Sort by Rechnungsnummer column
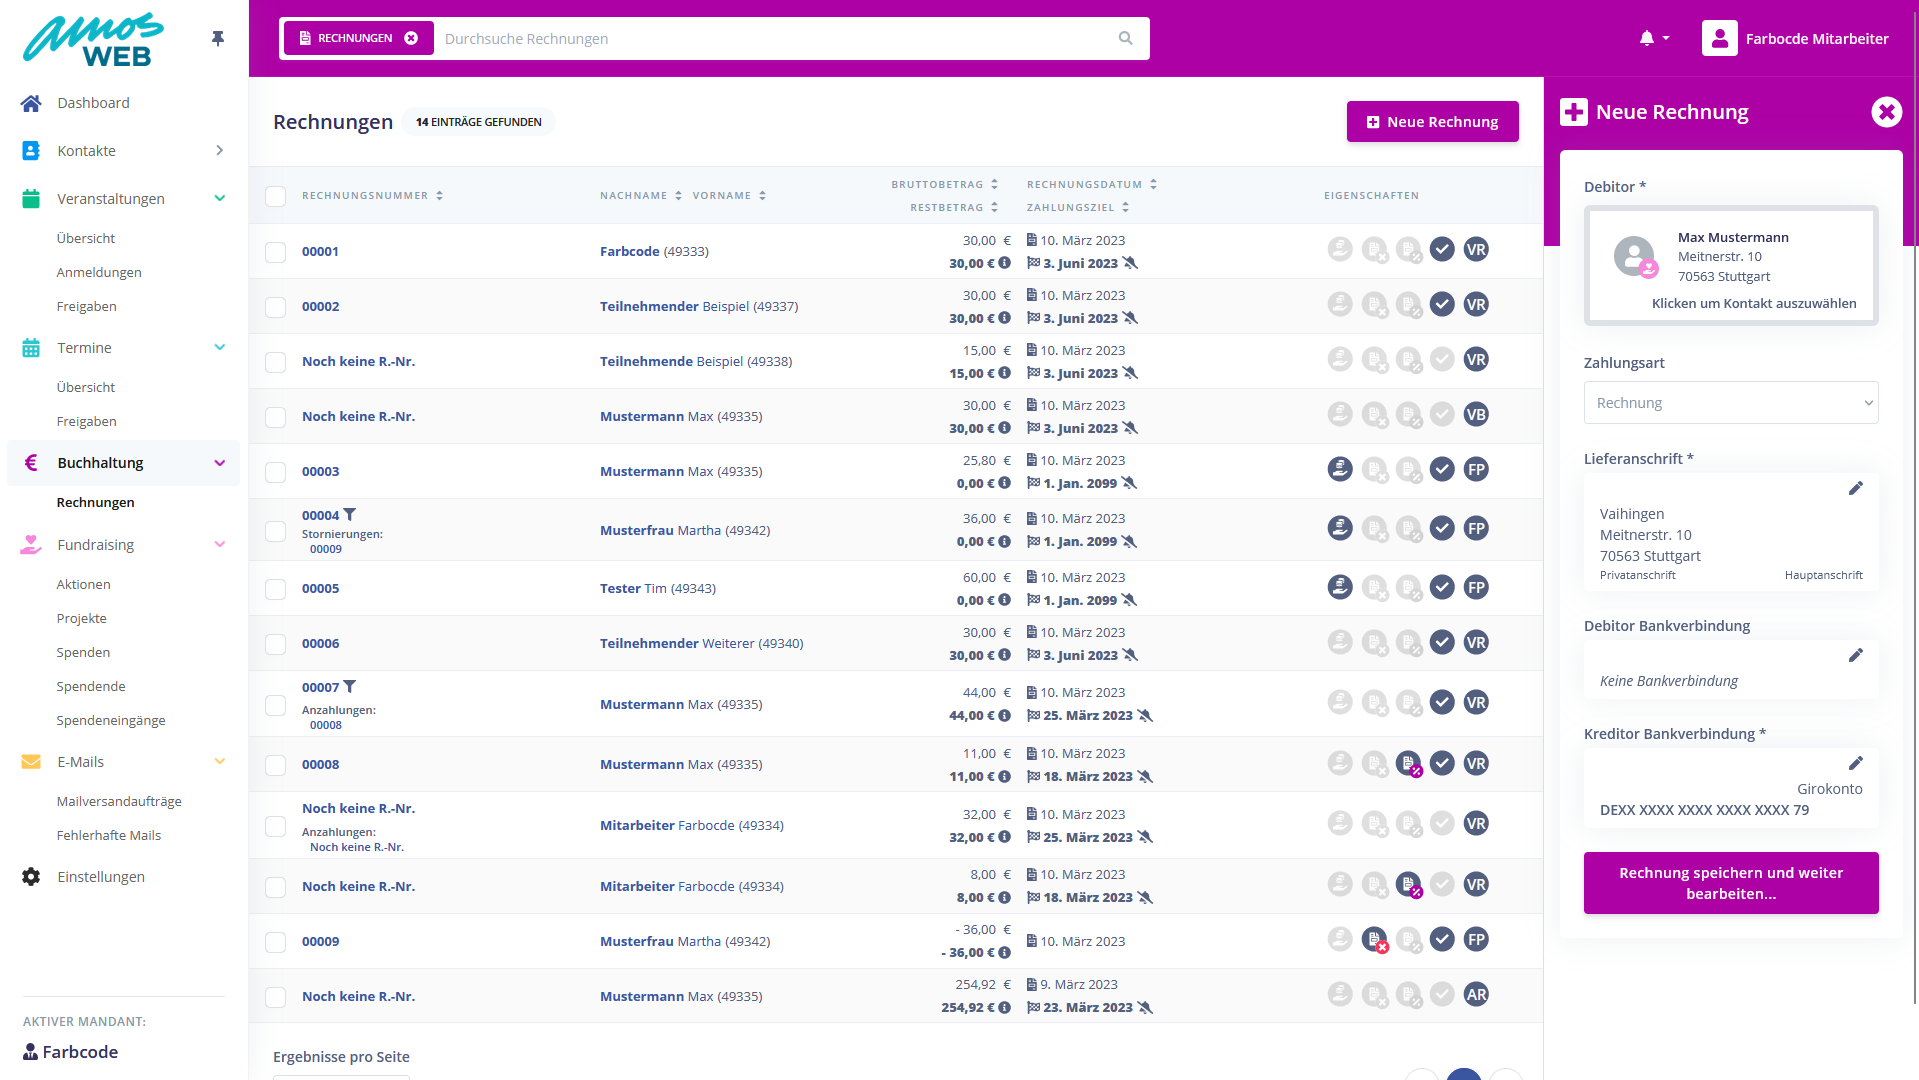 tap(372, 196)
